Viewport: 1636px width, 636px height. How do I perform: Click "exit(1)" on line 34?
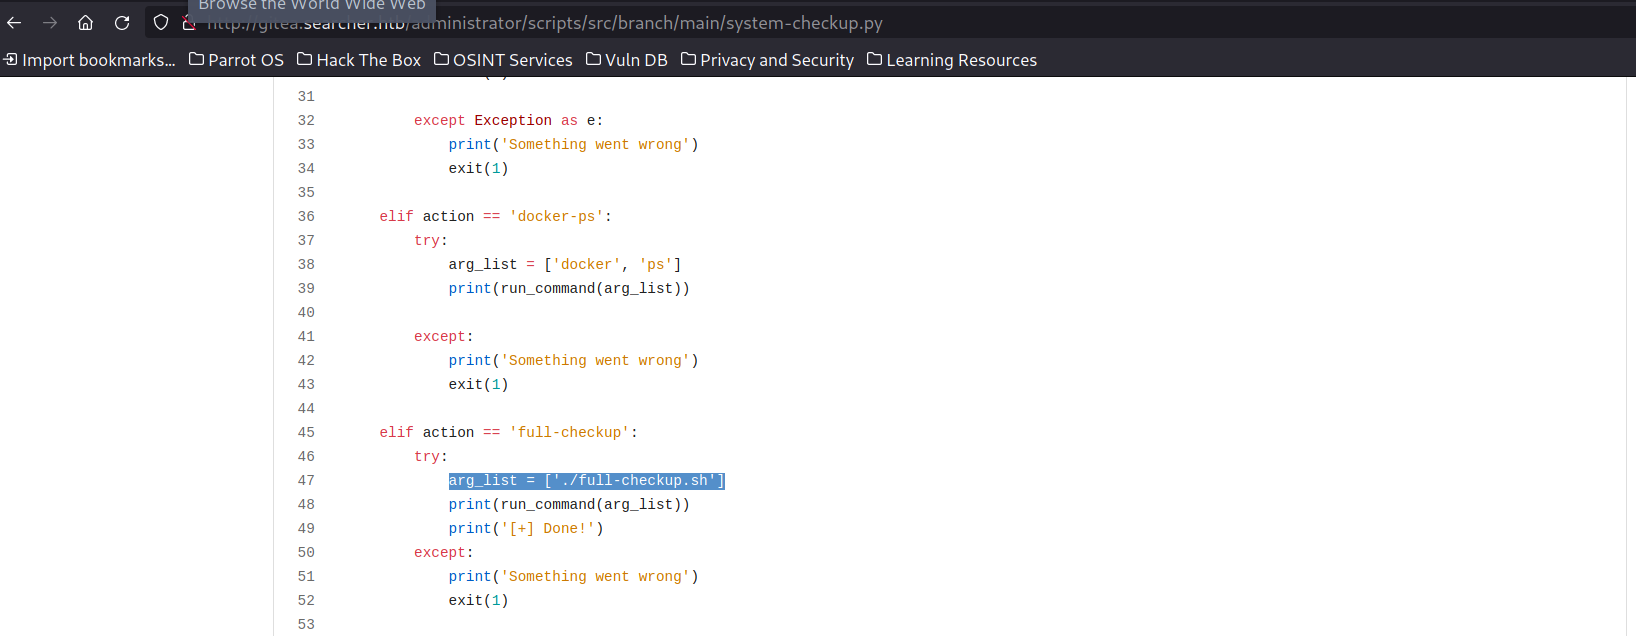(479, 168)
